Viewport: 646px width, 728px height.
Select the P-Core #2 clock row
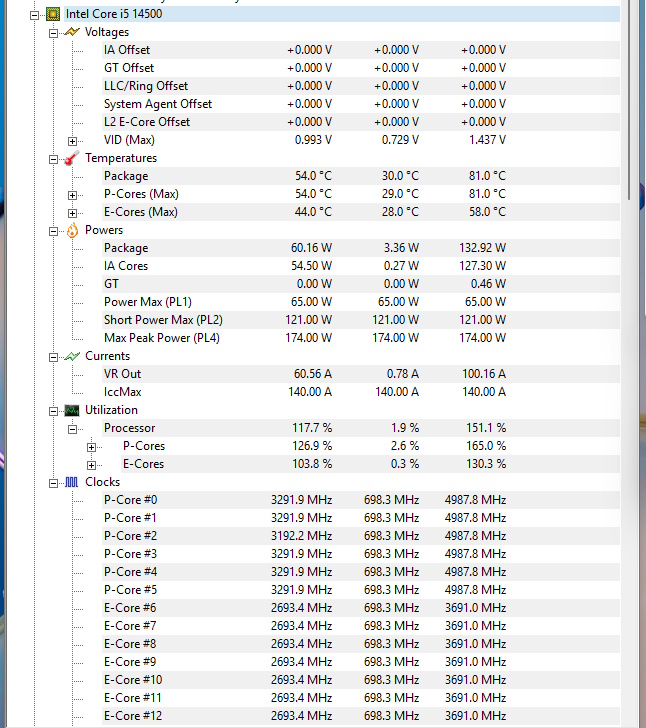click(130, 536)
